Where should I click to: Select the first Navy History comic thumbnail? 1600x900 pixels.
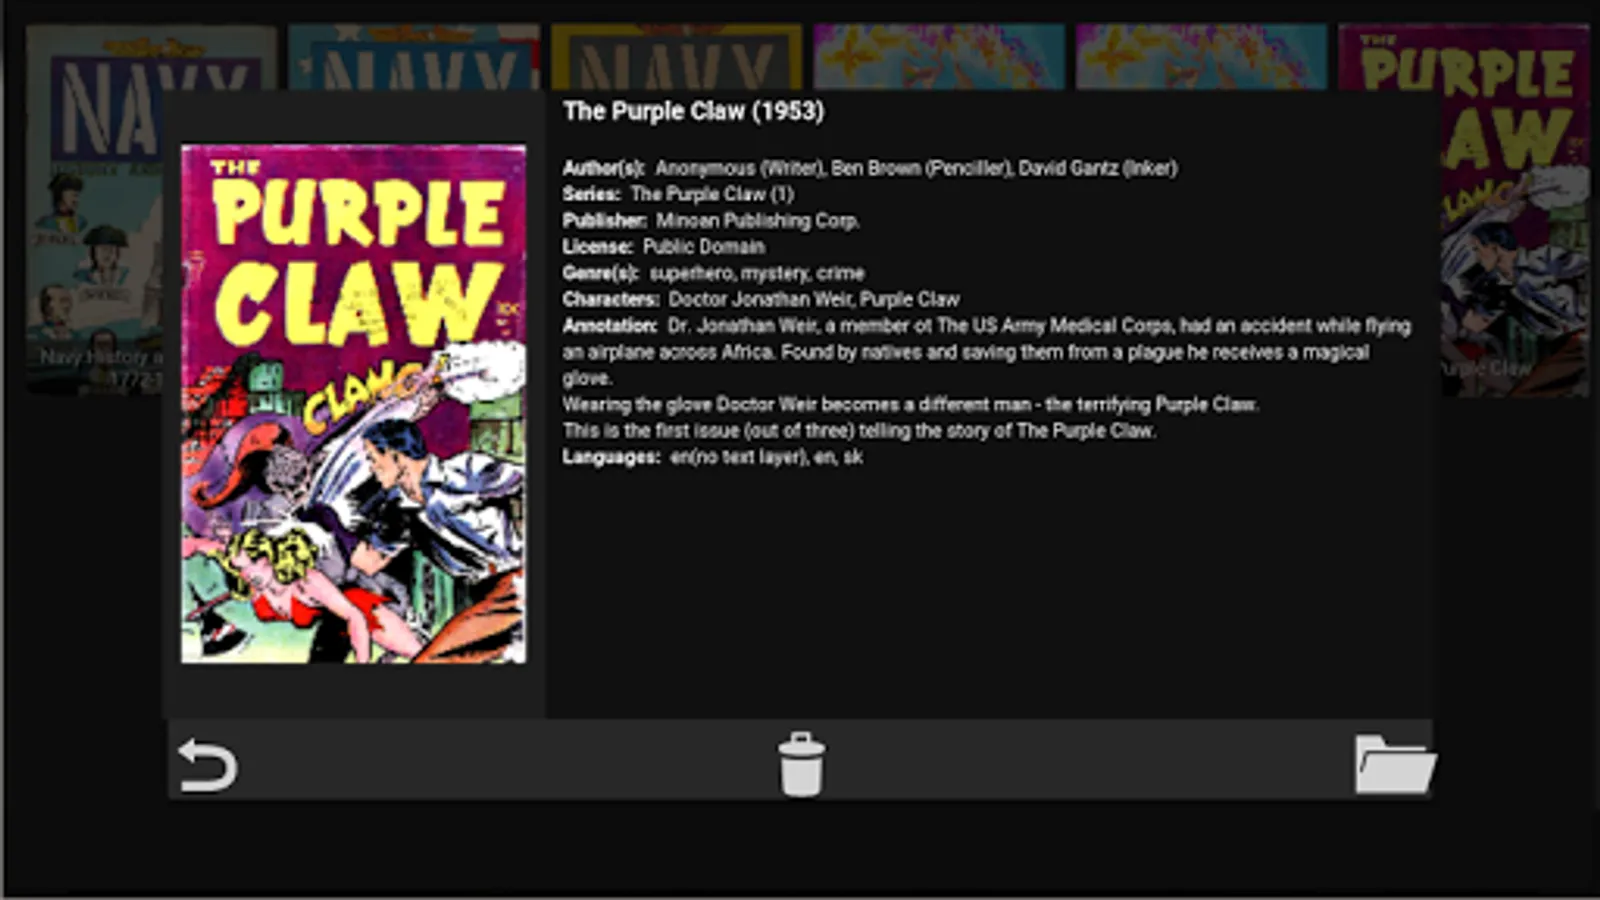(x=95, y=210)
